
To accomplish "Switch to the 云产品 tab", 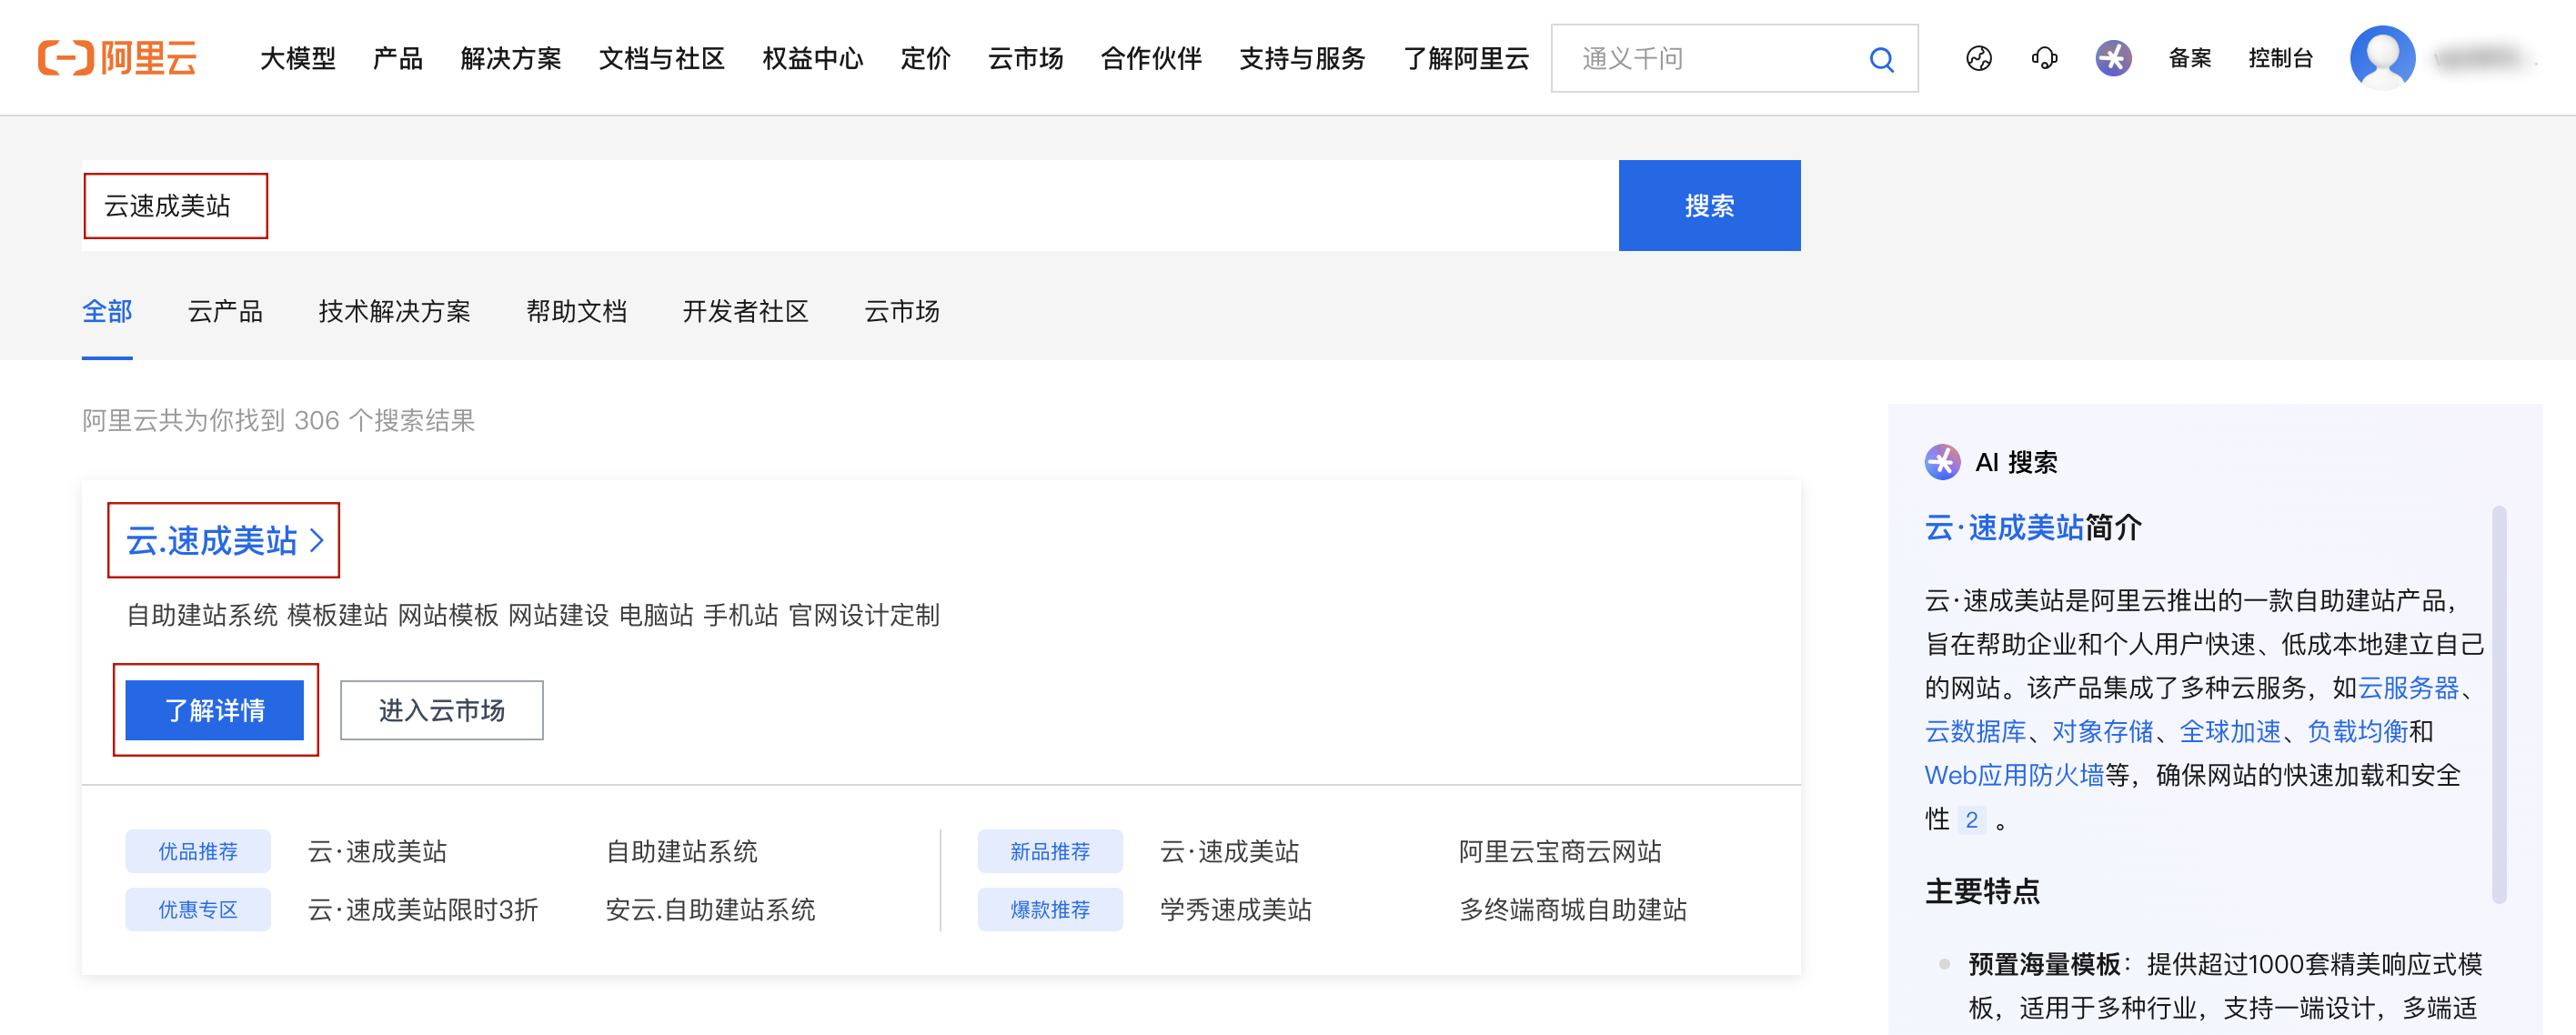I will click(x=226, y=312).
